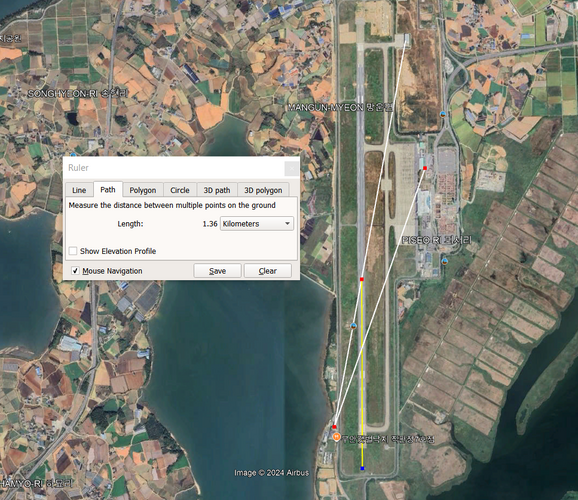Close the Ruler dialog
Image resolution: width=578 pixels, height=500 pixels.
(x=292, y=169)
